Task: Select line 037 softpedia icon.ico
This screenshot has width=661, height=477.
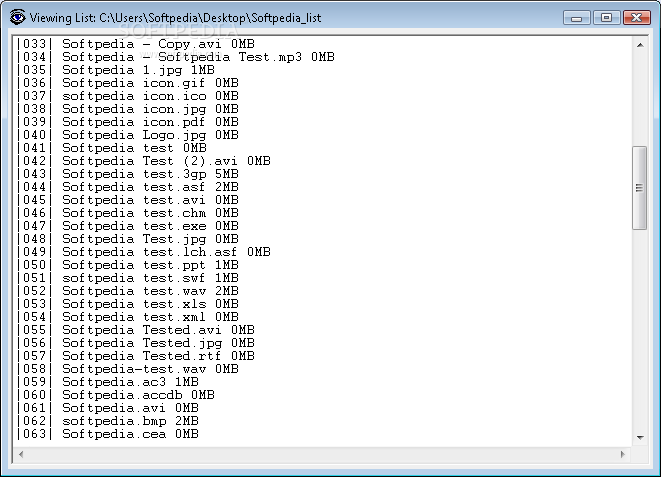Action: pos(128,96)
